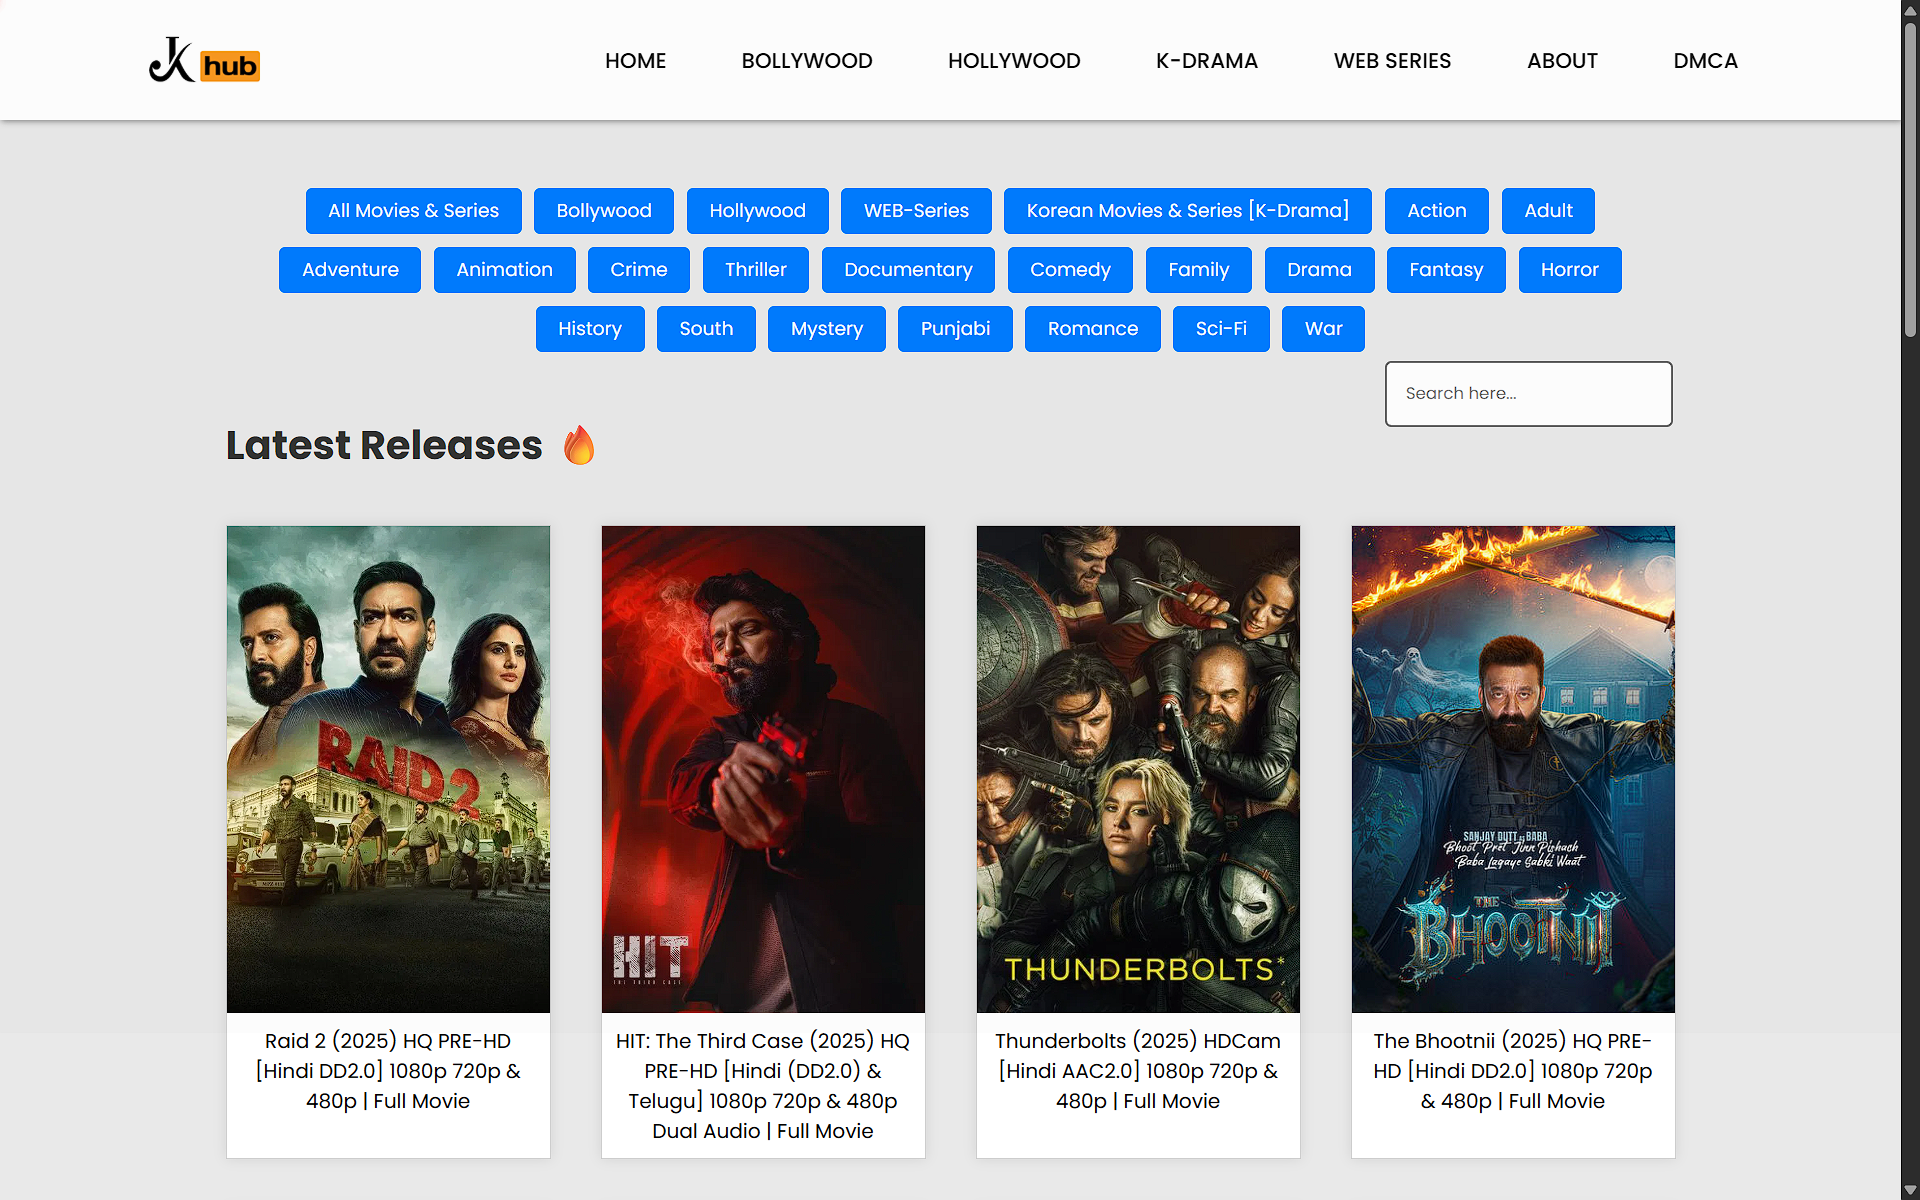
Task: Select the Thriller genre
Action: (x=755, y=270)
